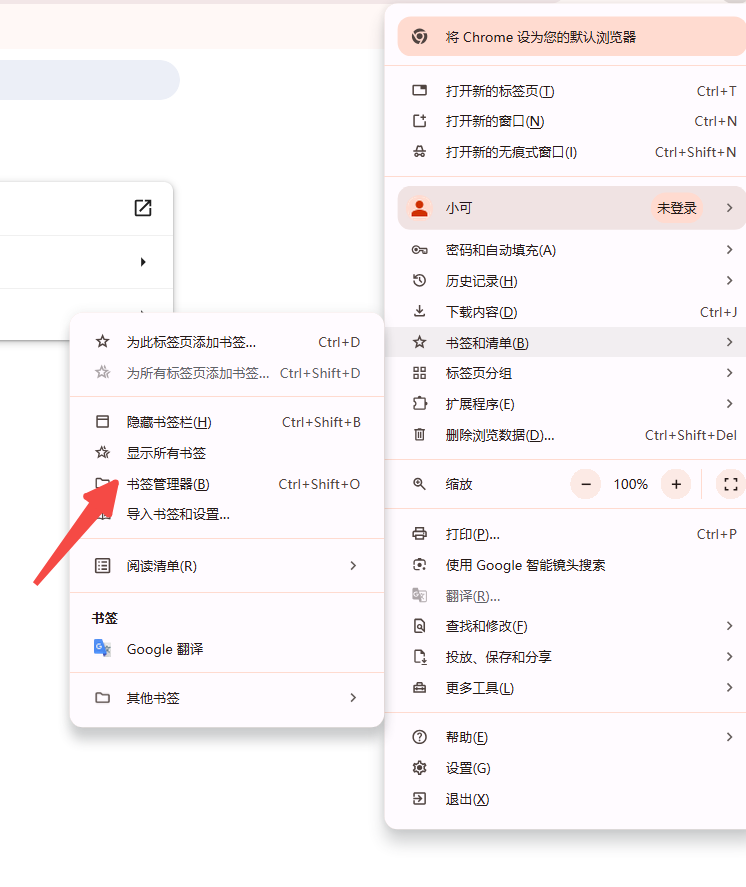Image resolution: width=746 pixels, height=887 pixels.
Task: Click the download arrow icon beside 下载内容
Action: (419, 311)
